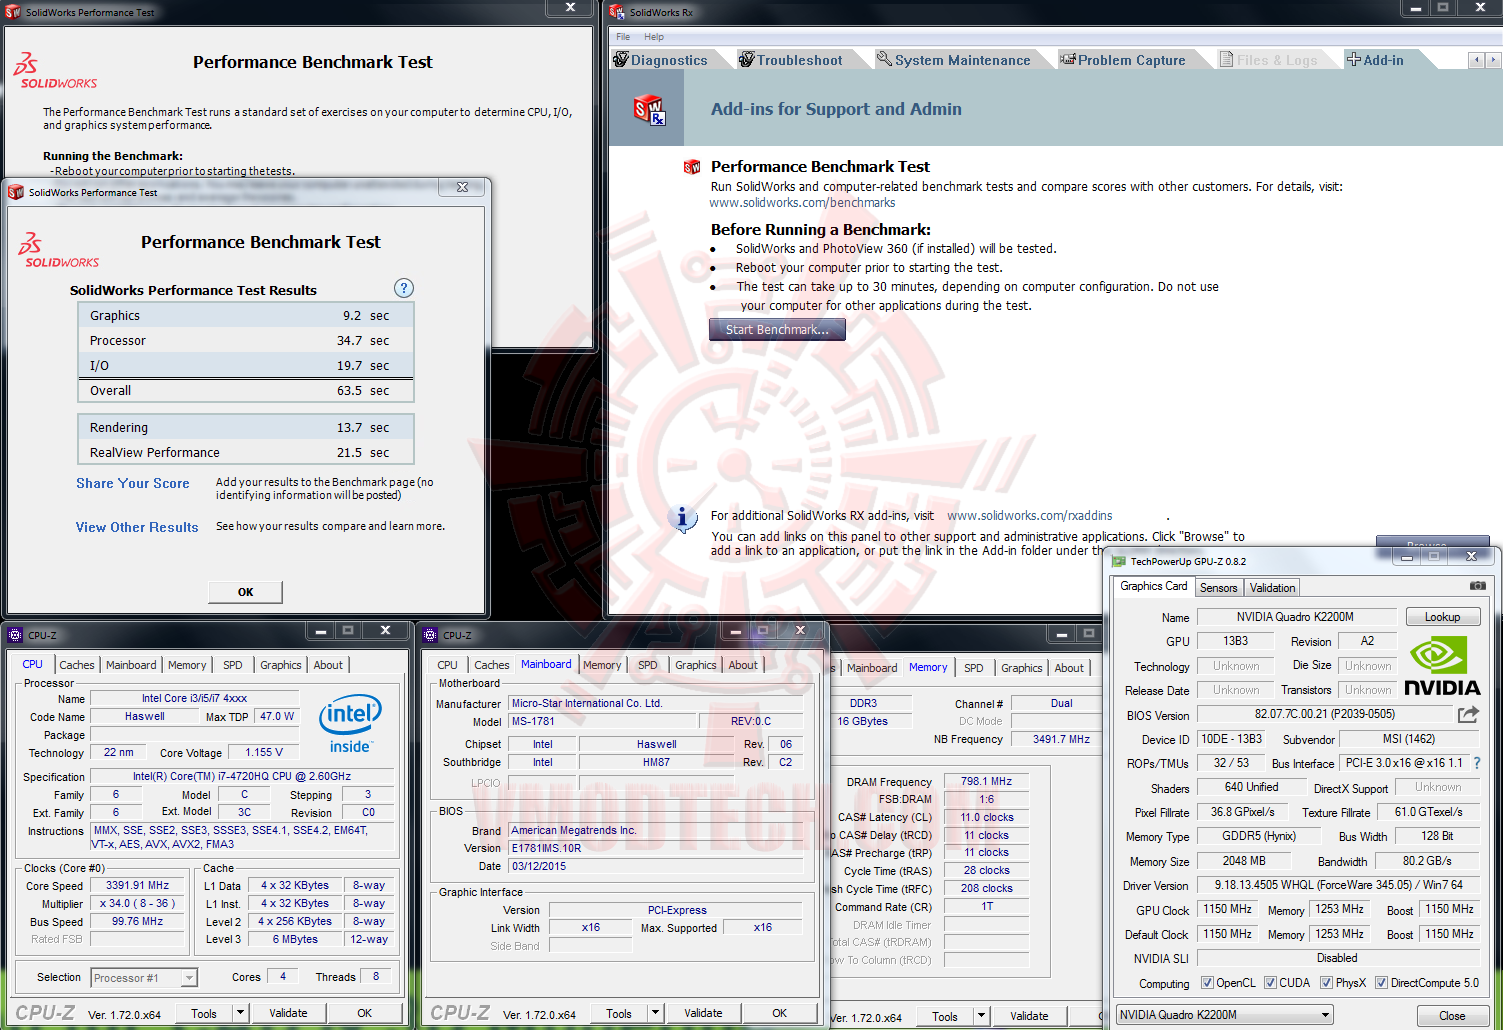Toggle the PhysX checkbox in GPU-Z
This screenshot has height=1030, width=1503.
tap(1326, 983)
